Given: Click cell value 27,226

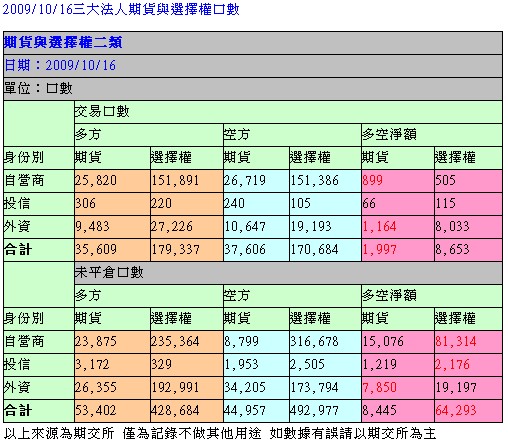Looking at the screenshot, I should point(172,226).
